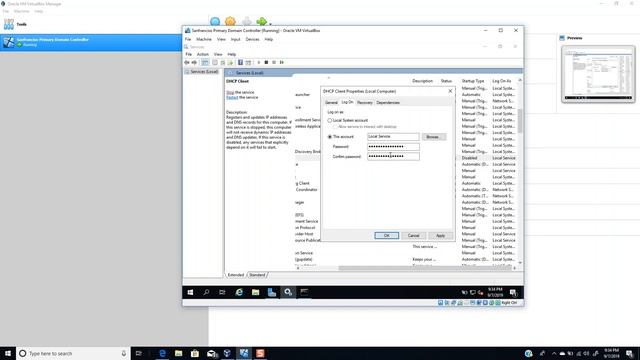This screenshot has width=640, height=360.
Task: Select the This account radio button
Action: click(x=330, y=137)
